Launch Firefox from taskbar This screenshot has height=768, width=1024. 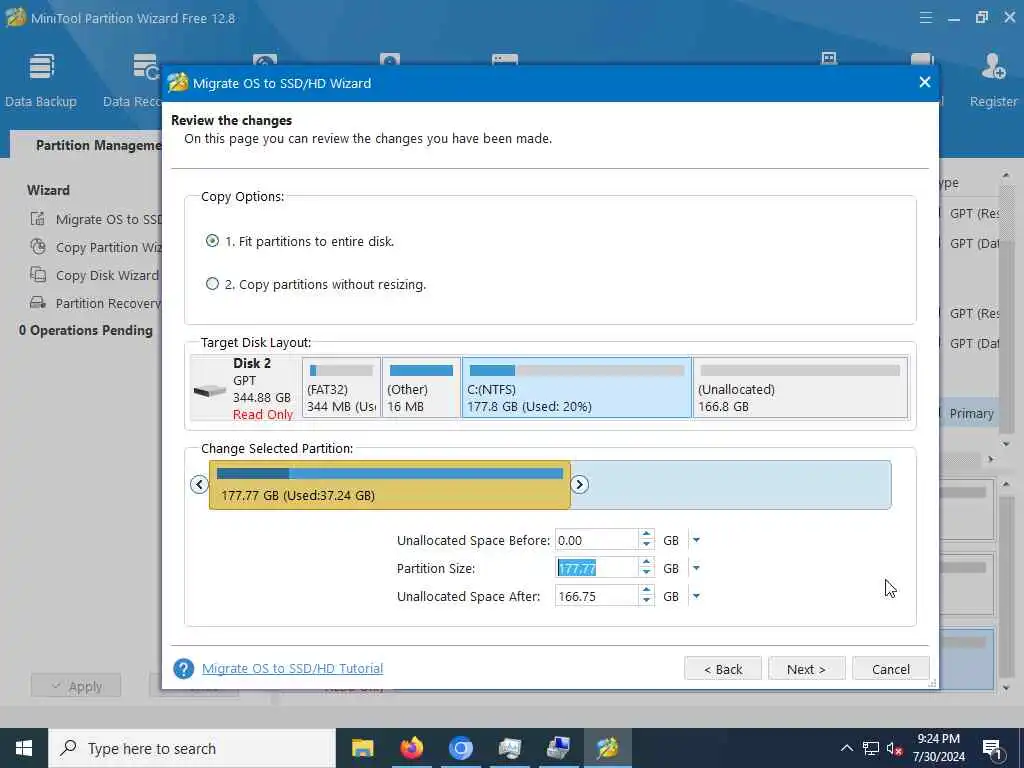click(411, 748)
